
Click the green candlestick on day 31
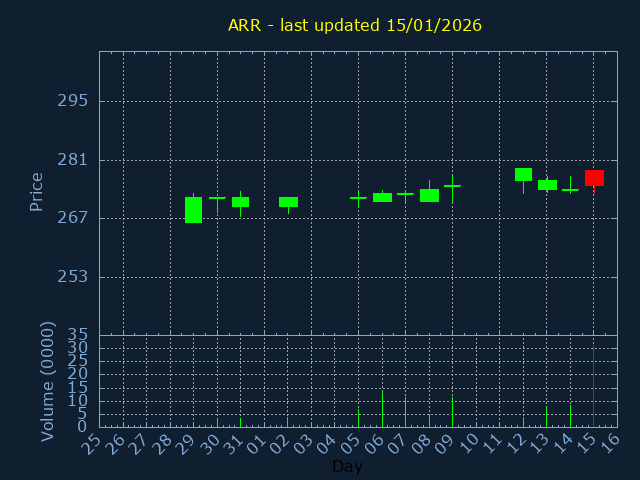coord(240,202)
